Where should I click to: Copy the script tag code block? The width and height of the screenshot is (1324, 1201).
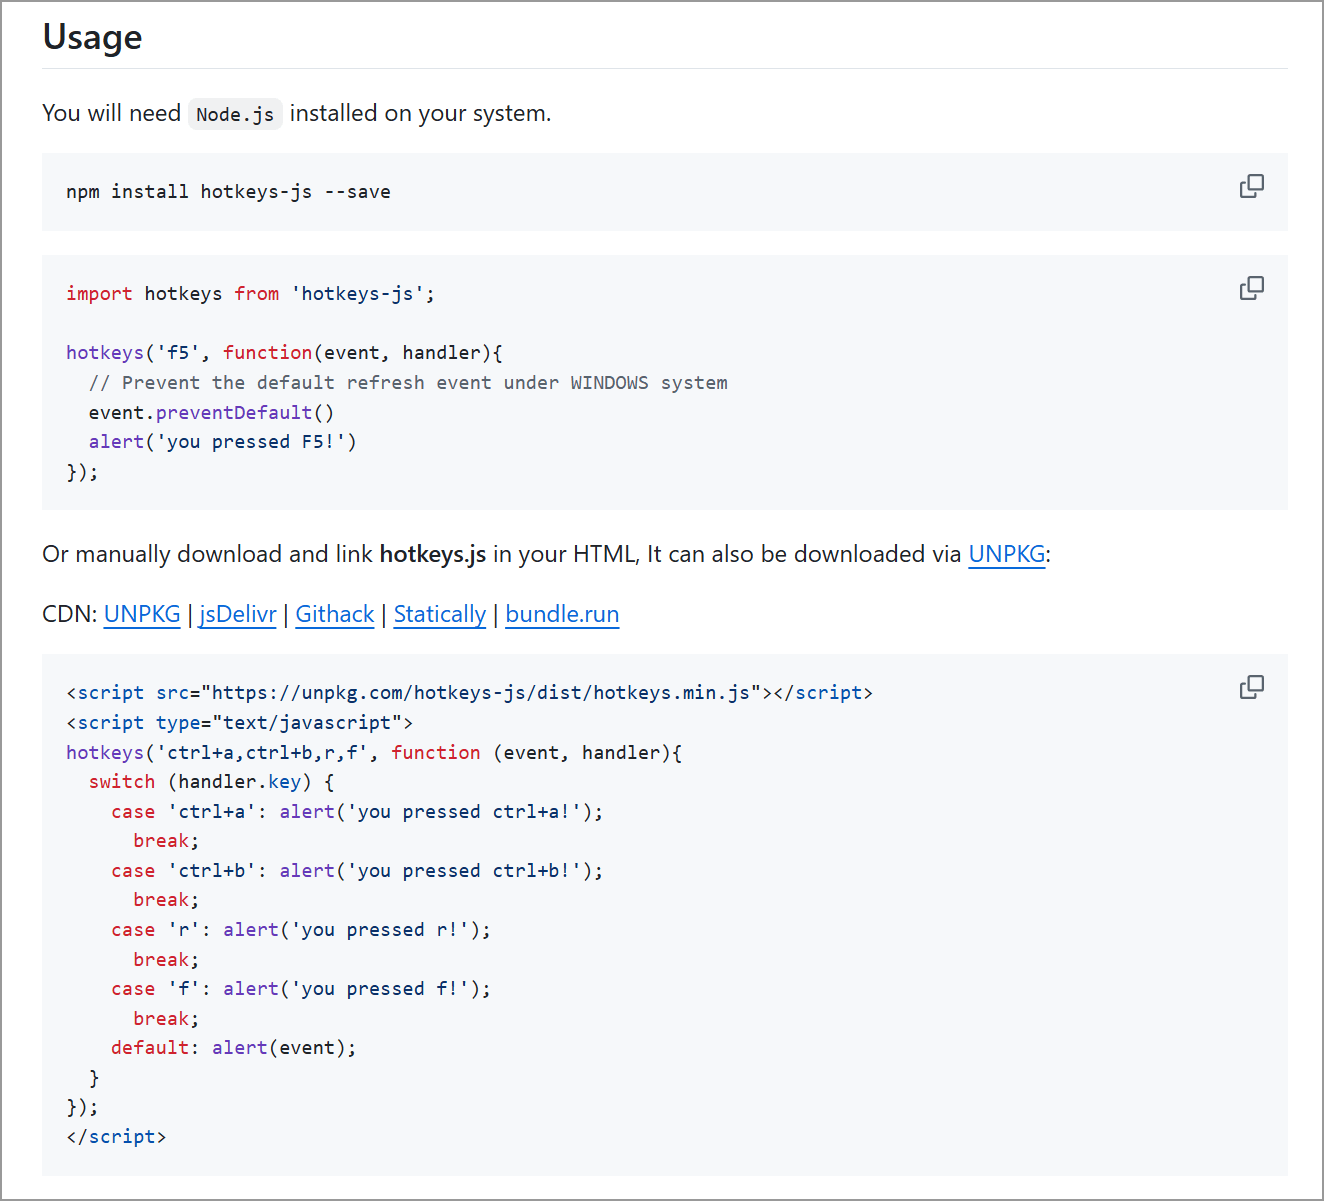coord(1251,688)
